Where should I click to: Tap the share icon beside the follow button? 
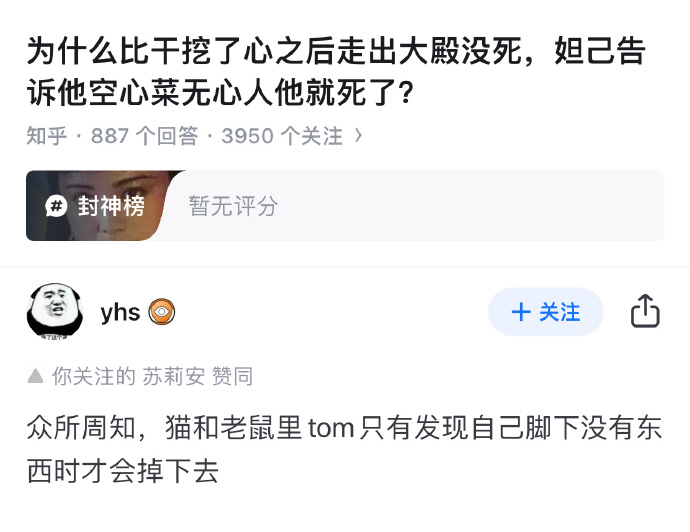[x=645, y=311]
